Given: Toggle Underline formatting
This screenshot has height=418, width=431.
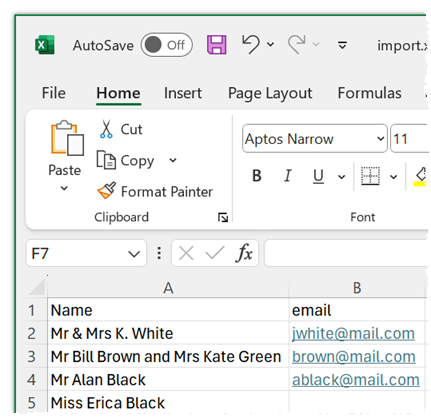Looking at the screenshot, I should [x=318, y=176].
